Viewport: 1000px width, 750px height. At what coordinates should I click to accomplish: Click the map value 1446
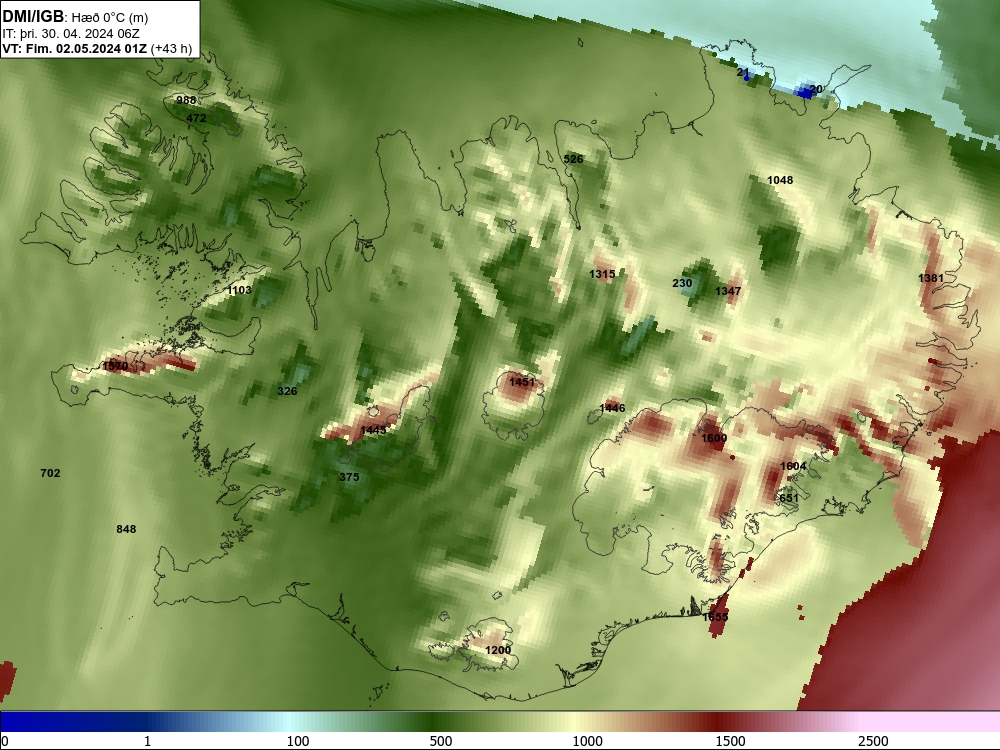(612, 408)
